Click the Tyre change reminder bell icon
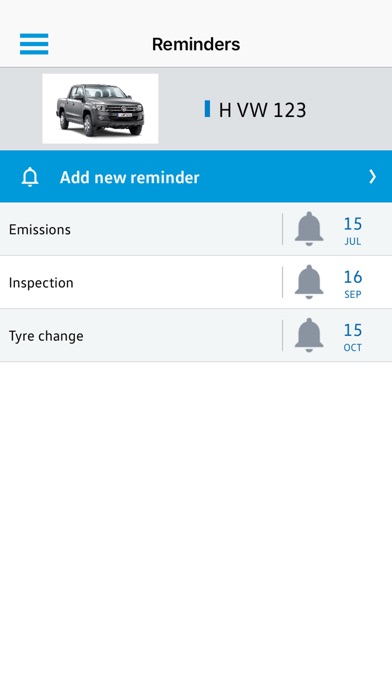 tap(309, 335)
